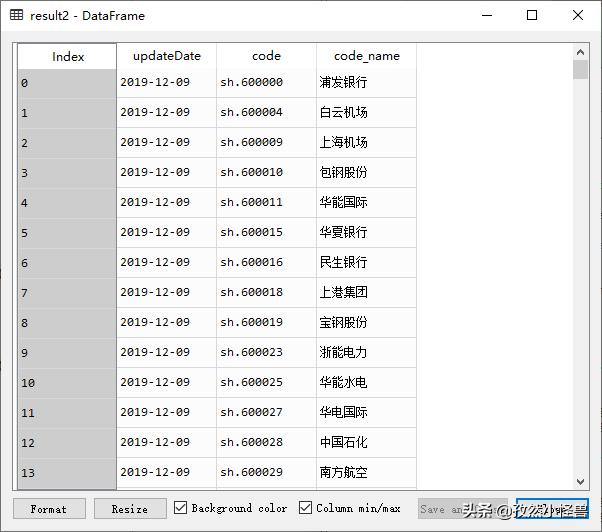Click the DataFrame table icon in title bar
The height and width of the screenshot is (532, 602).
click(x=16, y=15)
